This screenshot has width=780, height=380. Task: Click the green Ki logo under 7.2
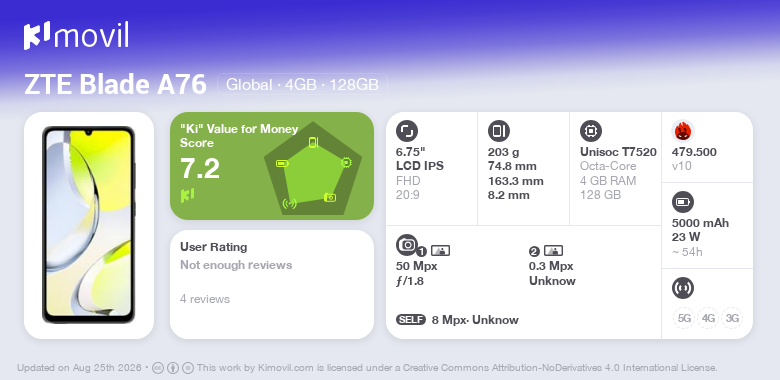click(x=187, y=195)
